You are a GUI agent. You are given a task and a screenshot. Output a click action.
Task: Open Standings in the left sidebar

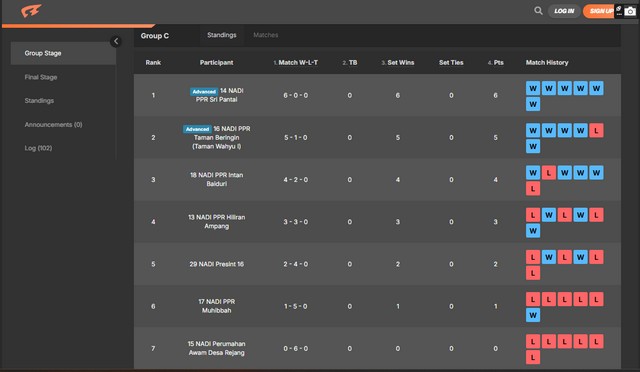pos(39,100)
